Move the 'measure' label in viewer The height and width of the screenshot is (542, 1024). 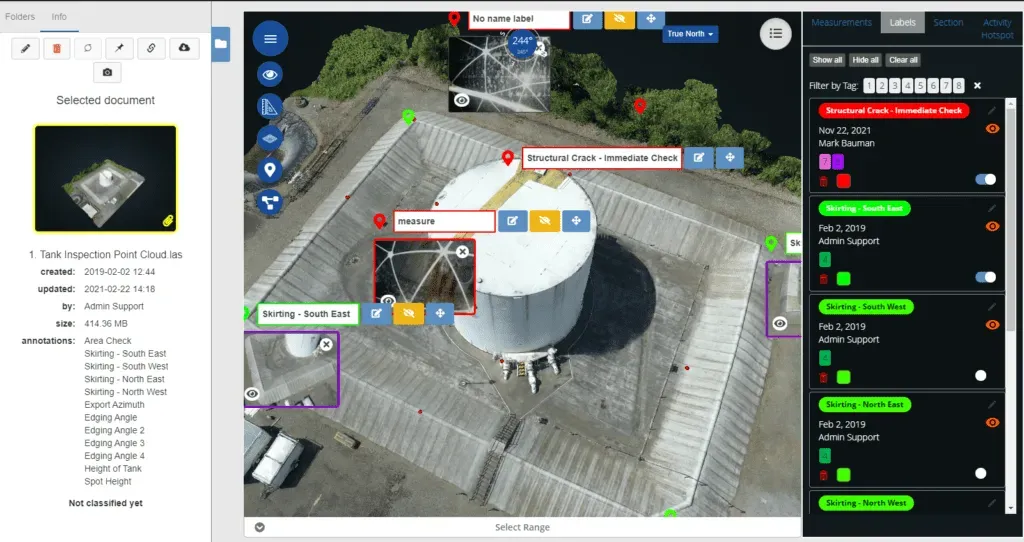coord(576,221)
